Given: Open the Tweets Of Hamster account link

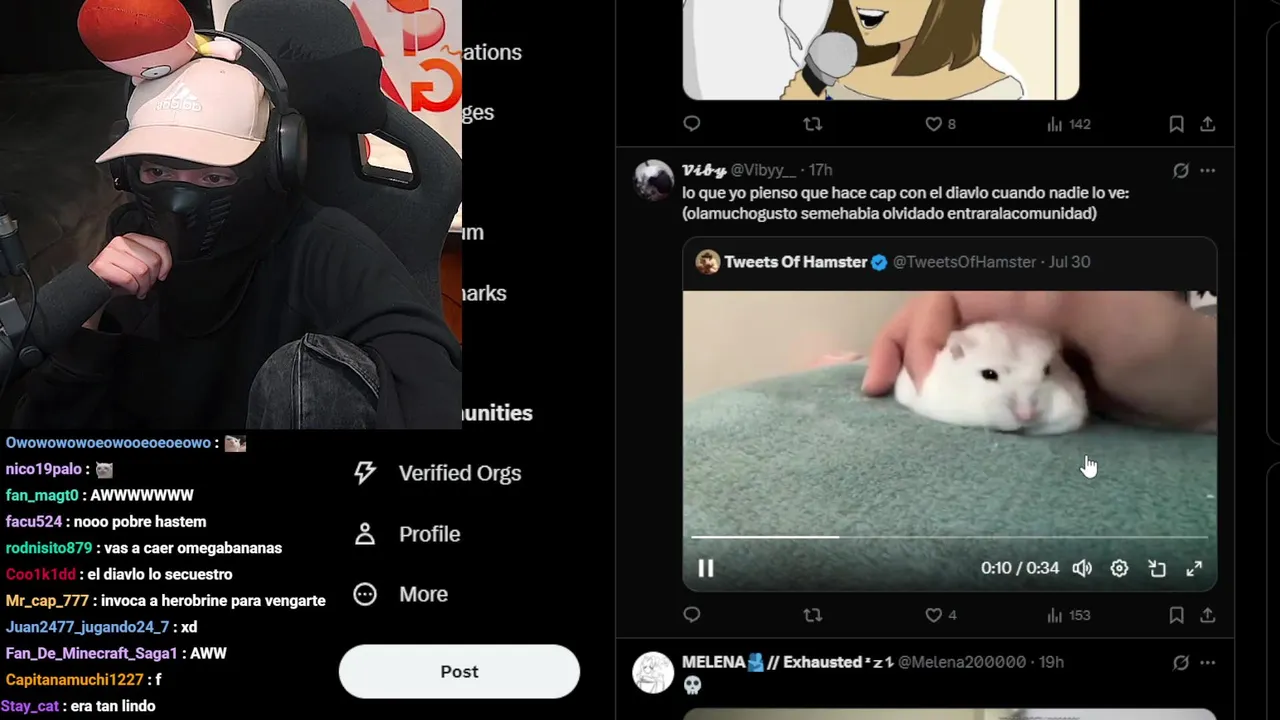Looking at the screenshot, I should point(795,262).
